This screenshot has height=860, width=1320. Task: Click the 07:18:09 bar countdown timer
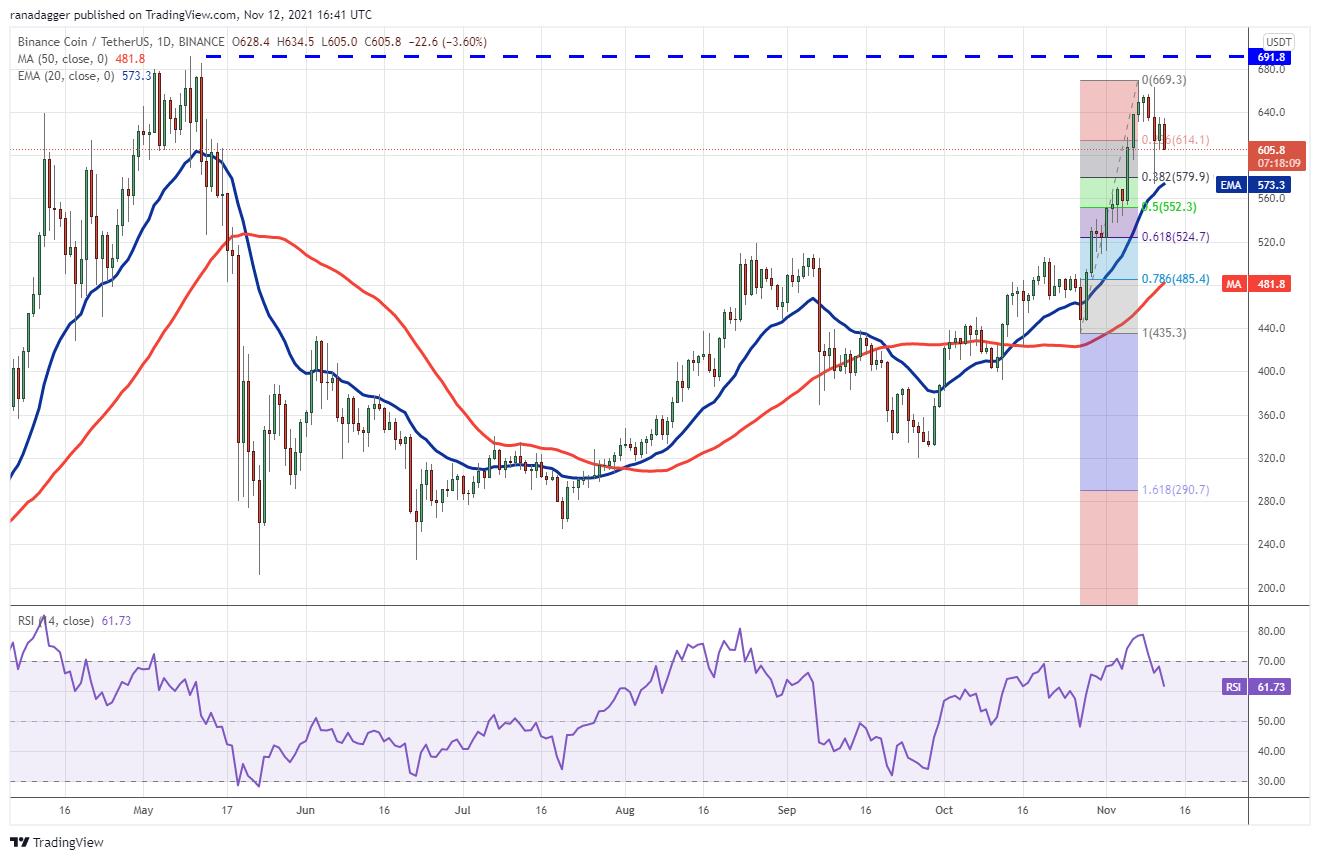pos(1279,161)
